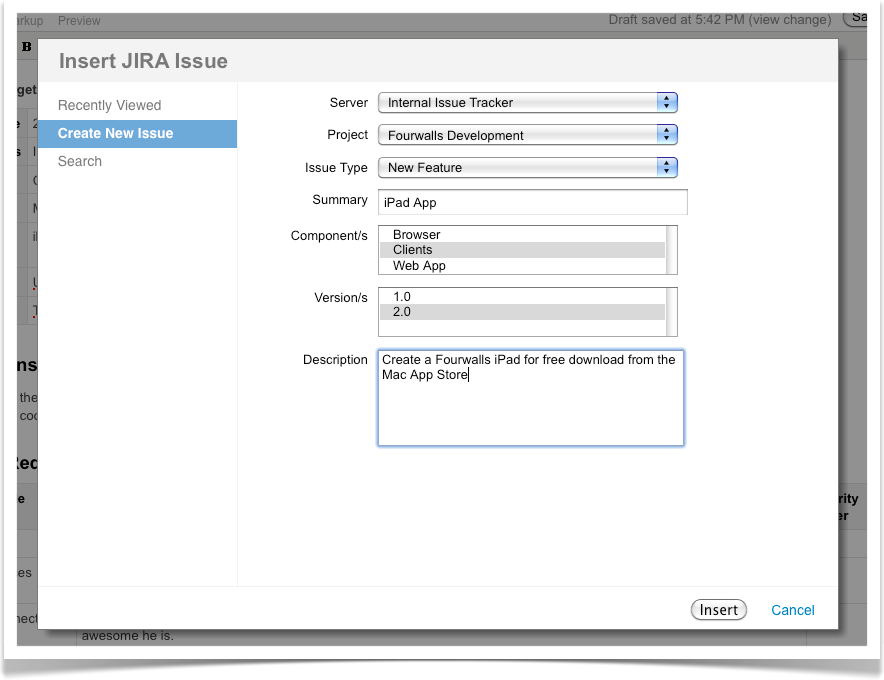Image resolution: width=884 pixels, height=680 pixels.
Task: Select the Create New Issue tab
Action: (x=138, y=134)
